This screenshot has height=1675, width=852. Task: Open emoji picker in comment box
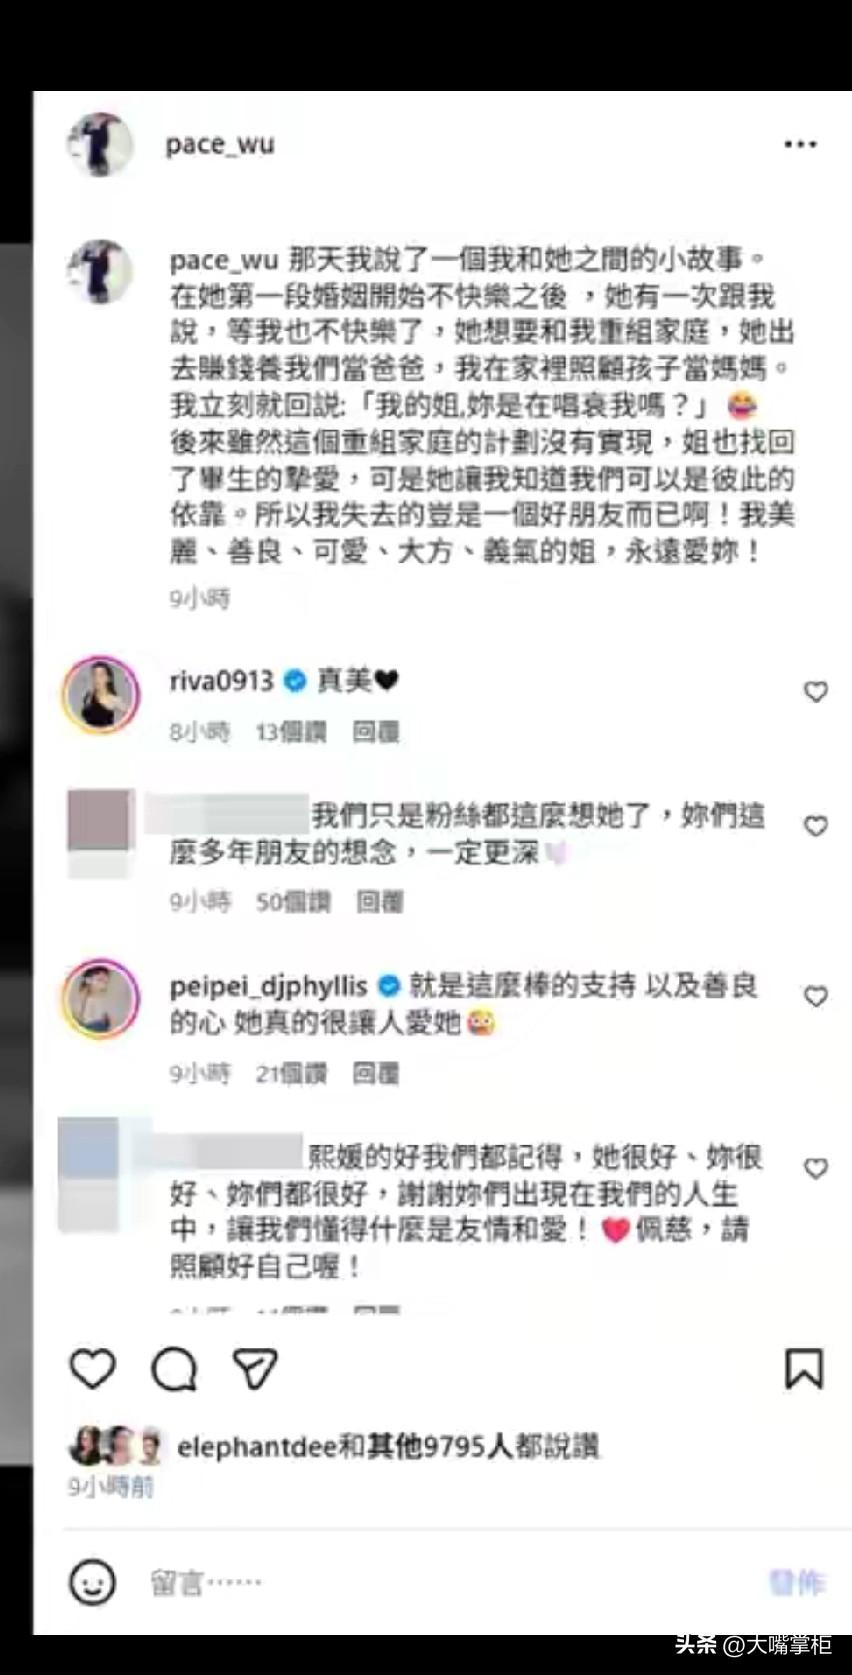92,1582
